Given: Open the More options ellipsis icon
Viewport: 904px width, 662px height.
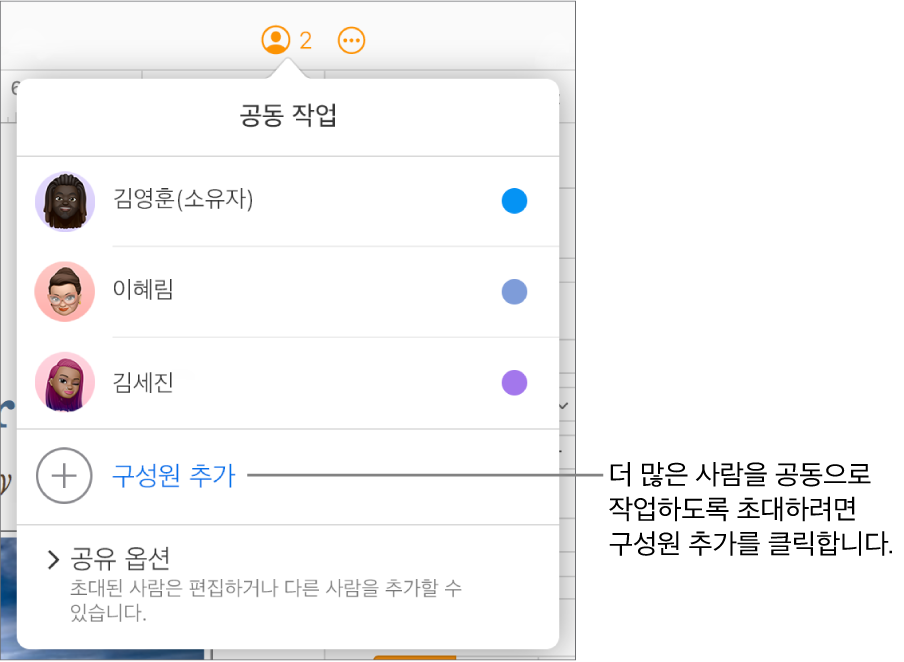Looking at the screenshot, I should (351, 40).
